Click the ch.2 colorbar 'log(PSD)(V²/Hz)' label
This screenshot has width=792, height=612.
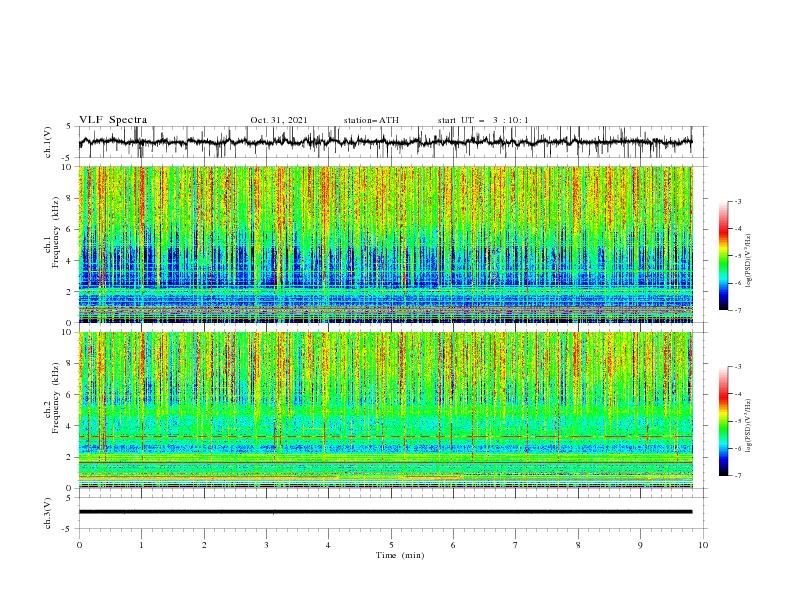coord(748,426)
